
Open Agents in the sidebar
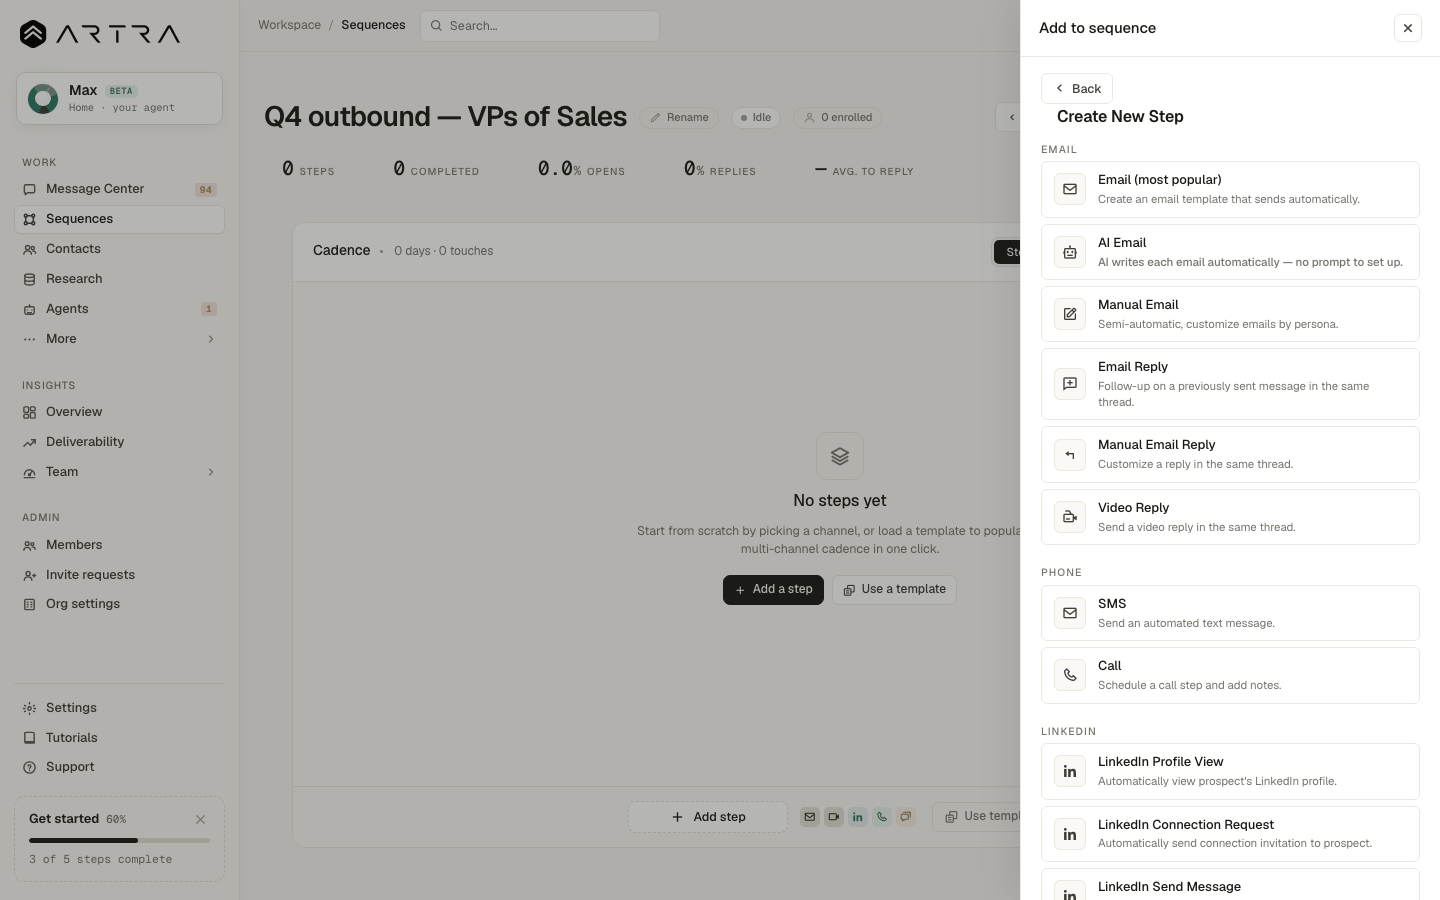(120, 309)
